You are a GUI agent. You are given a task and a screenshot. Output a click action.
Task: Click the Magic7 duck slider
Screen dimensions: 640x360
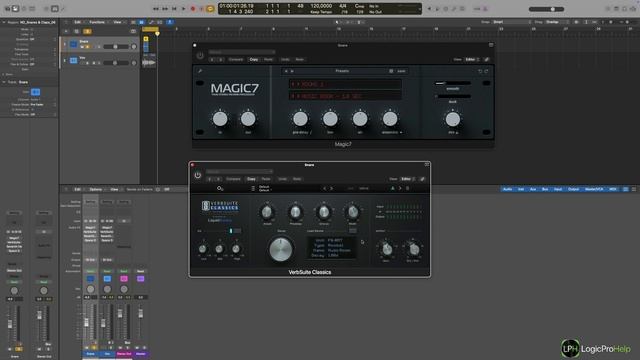coord(453,96)
